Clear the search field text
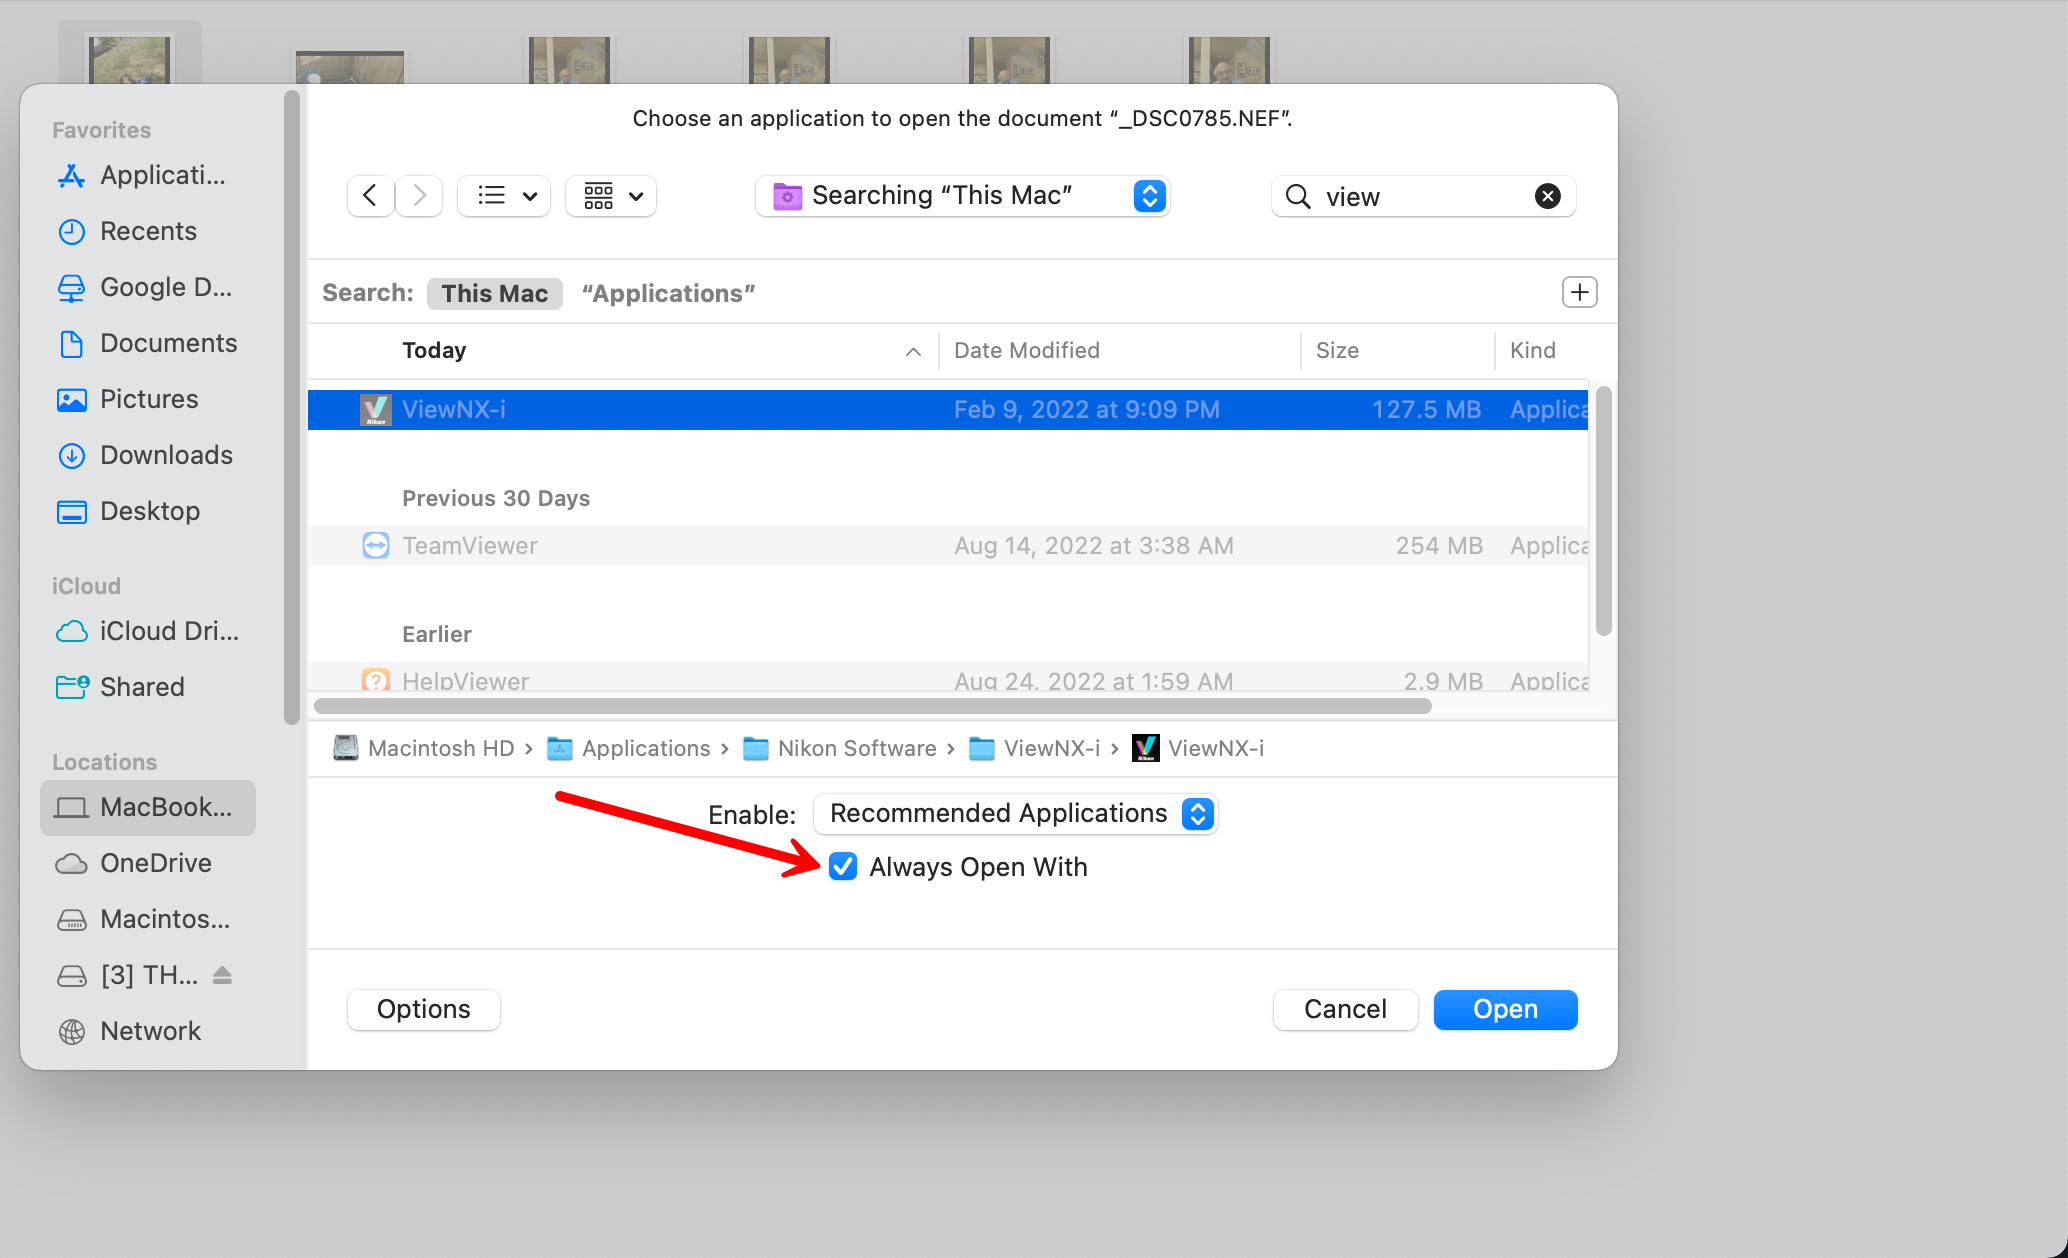 [1547, 196]
